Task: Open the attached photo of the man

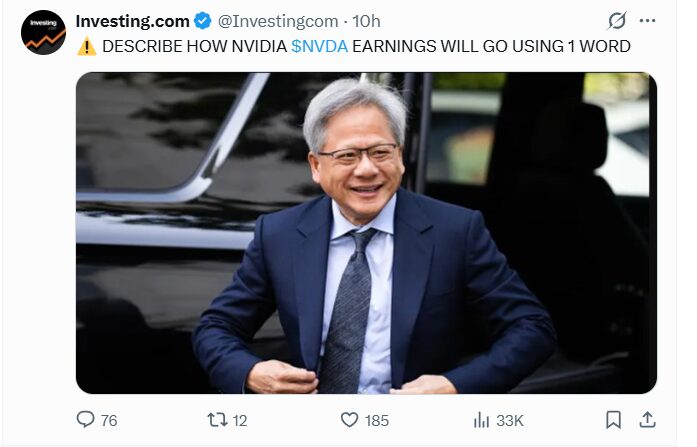Action: (366, 233)
